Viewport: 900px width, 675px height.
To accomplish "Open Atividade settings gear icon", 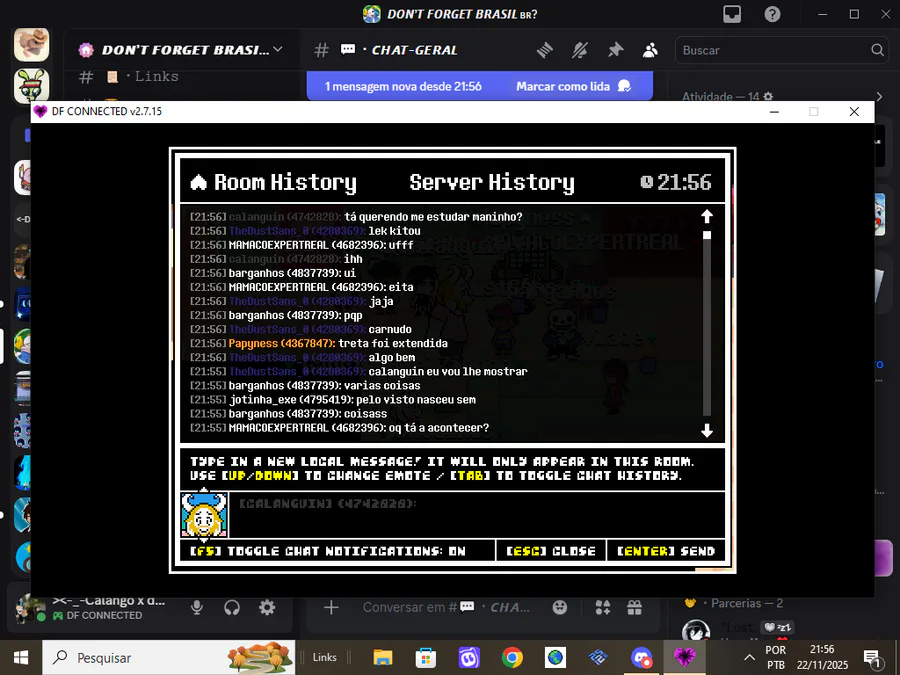I will pos(768,96).
